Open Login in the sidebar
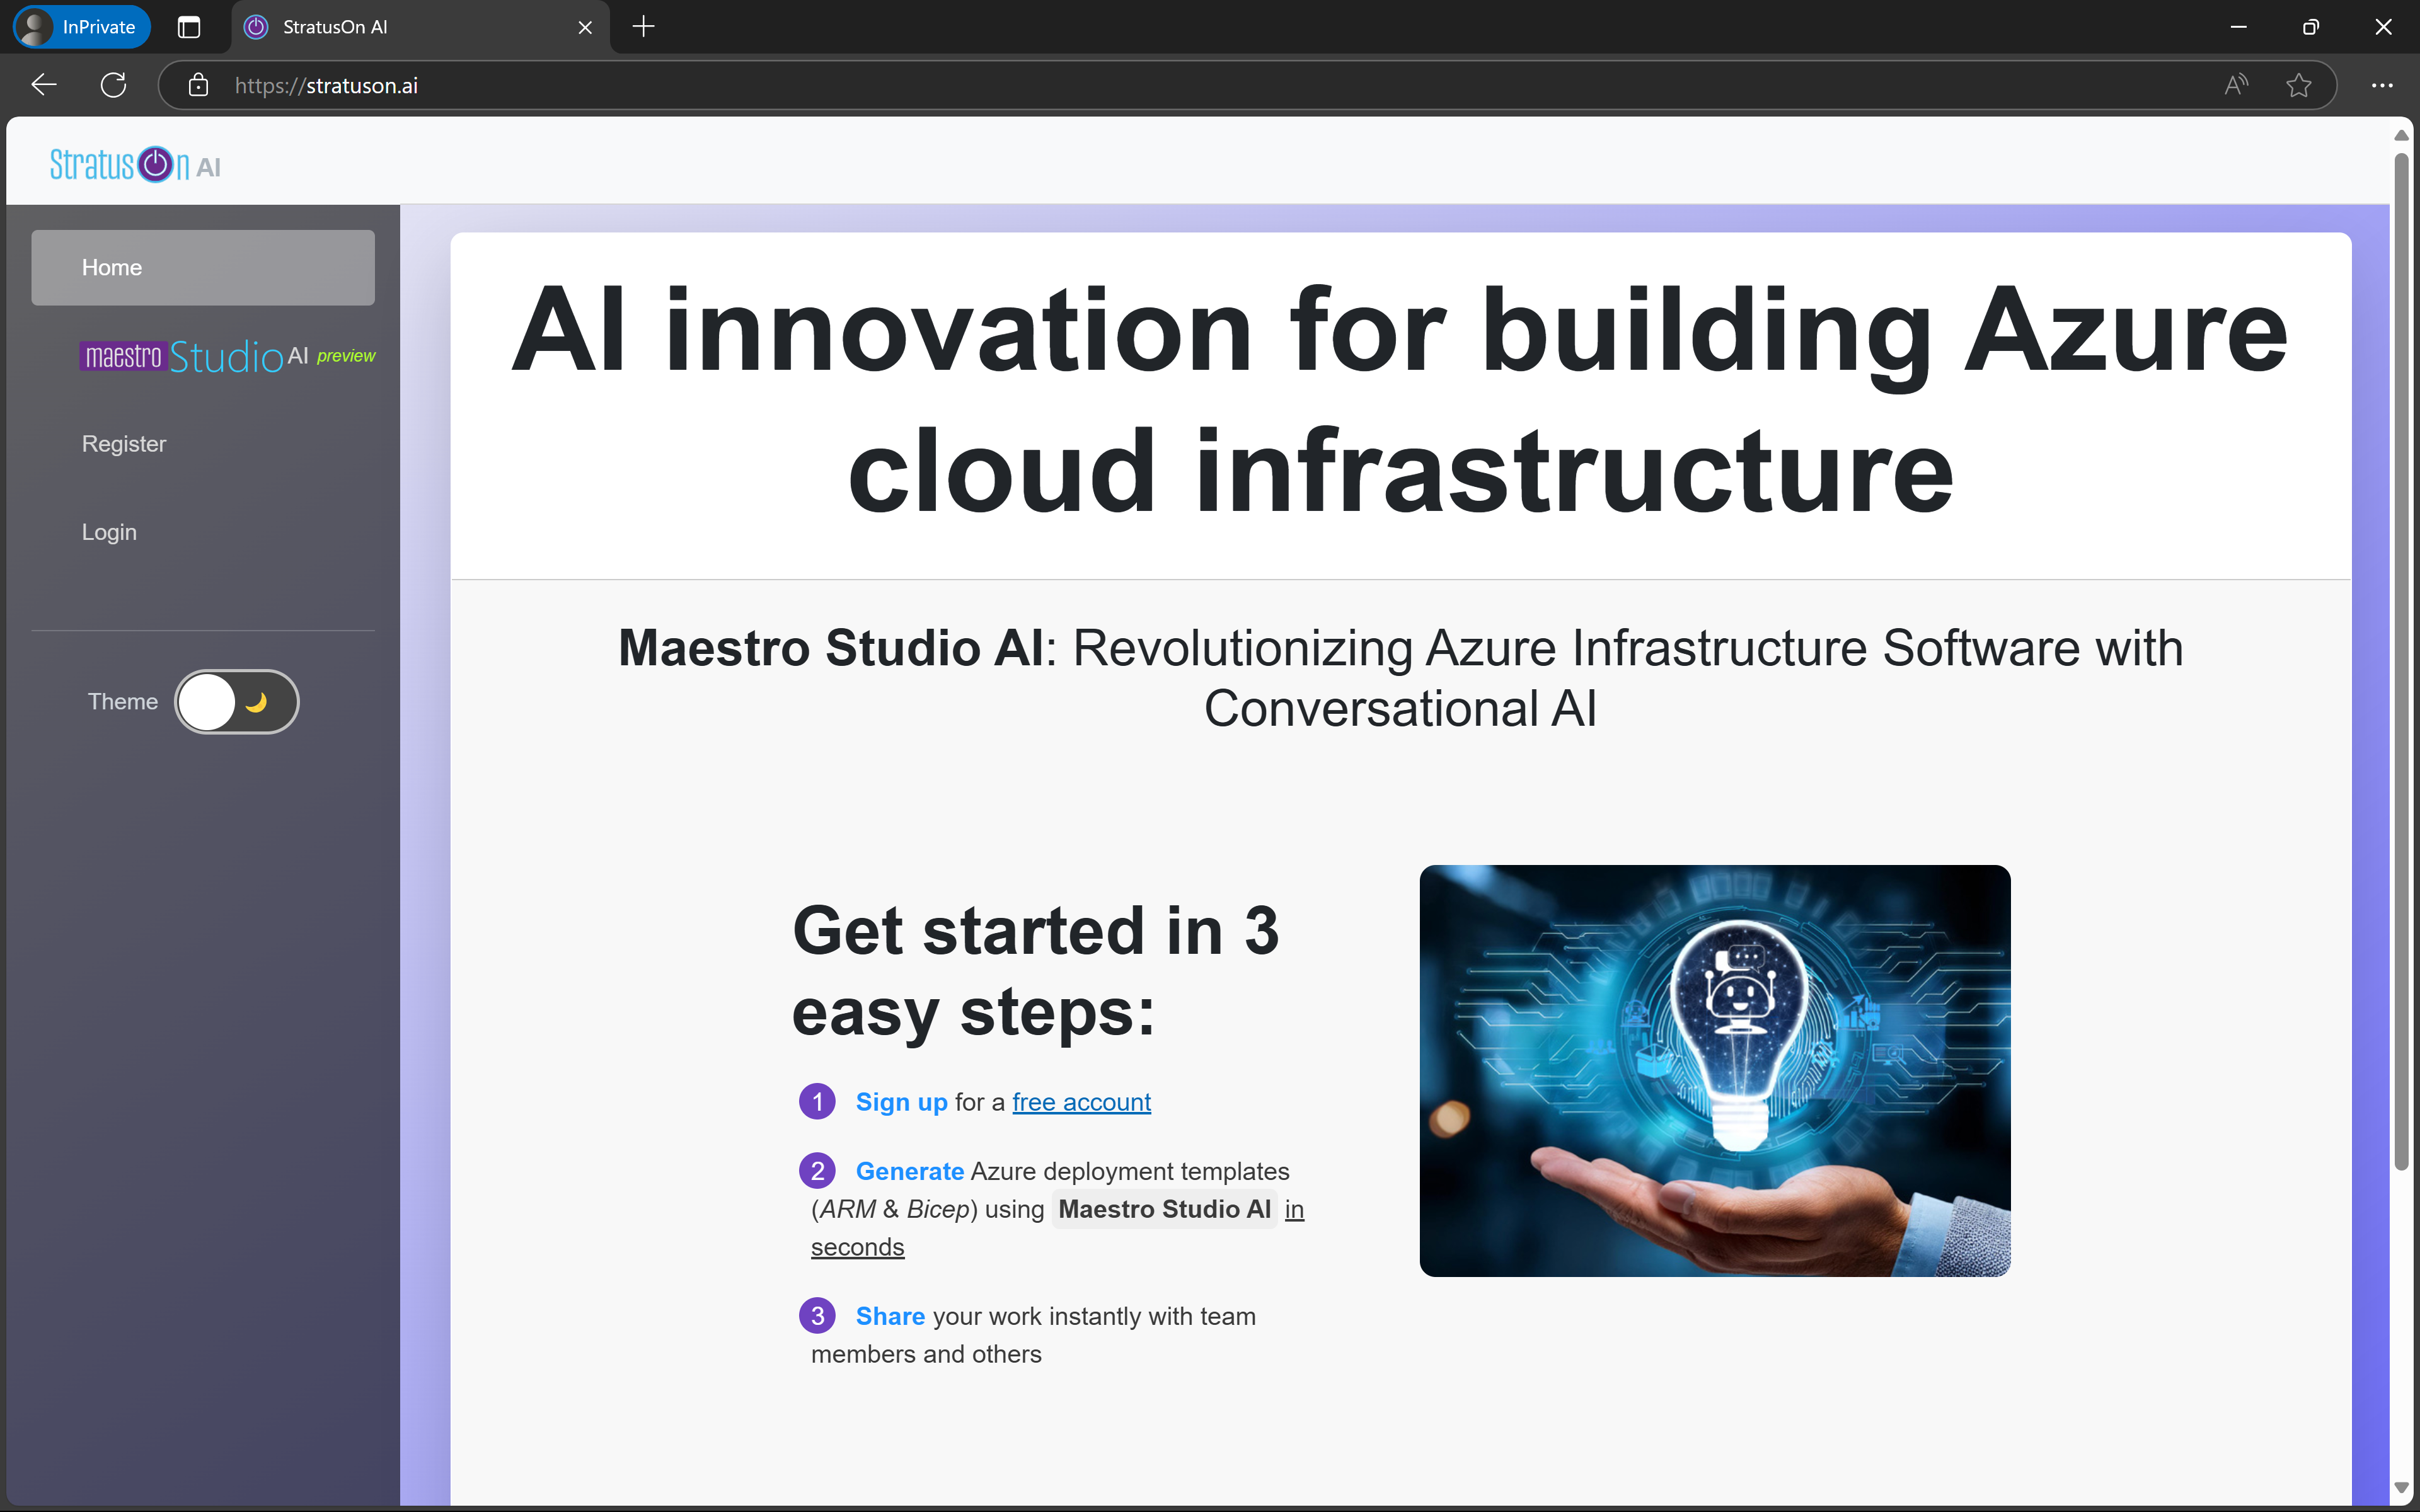The image size is (2420, 1512). coord(109,532)
